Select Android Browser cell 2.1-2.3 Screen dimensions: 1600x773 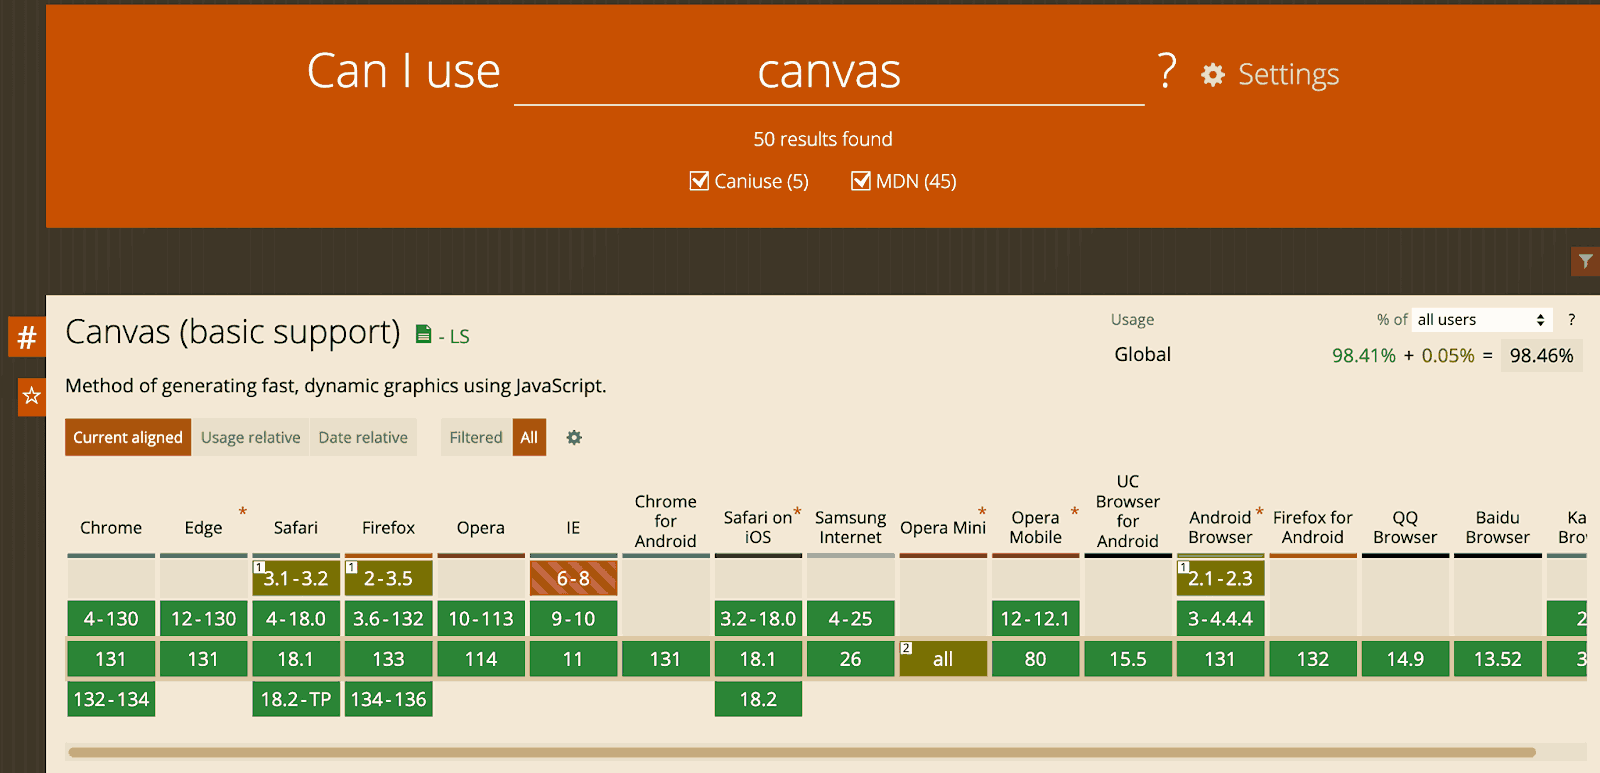click(x=1220, y=578)
